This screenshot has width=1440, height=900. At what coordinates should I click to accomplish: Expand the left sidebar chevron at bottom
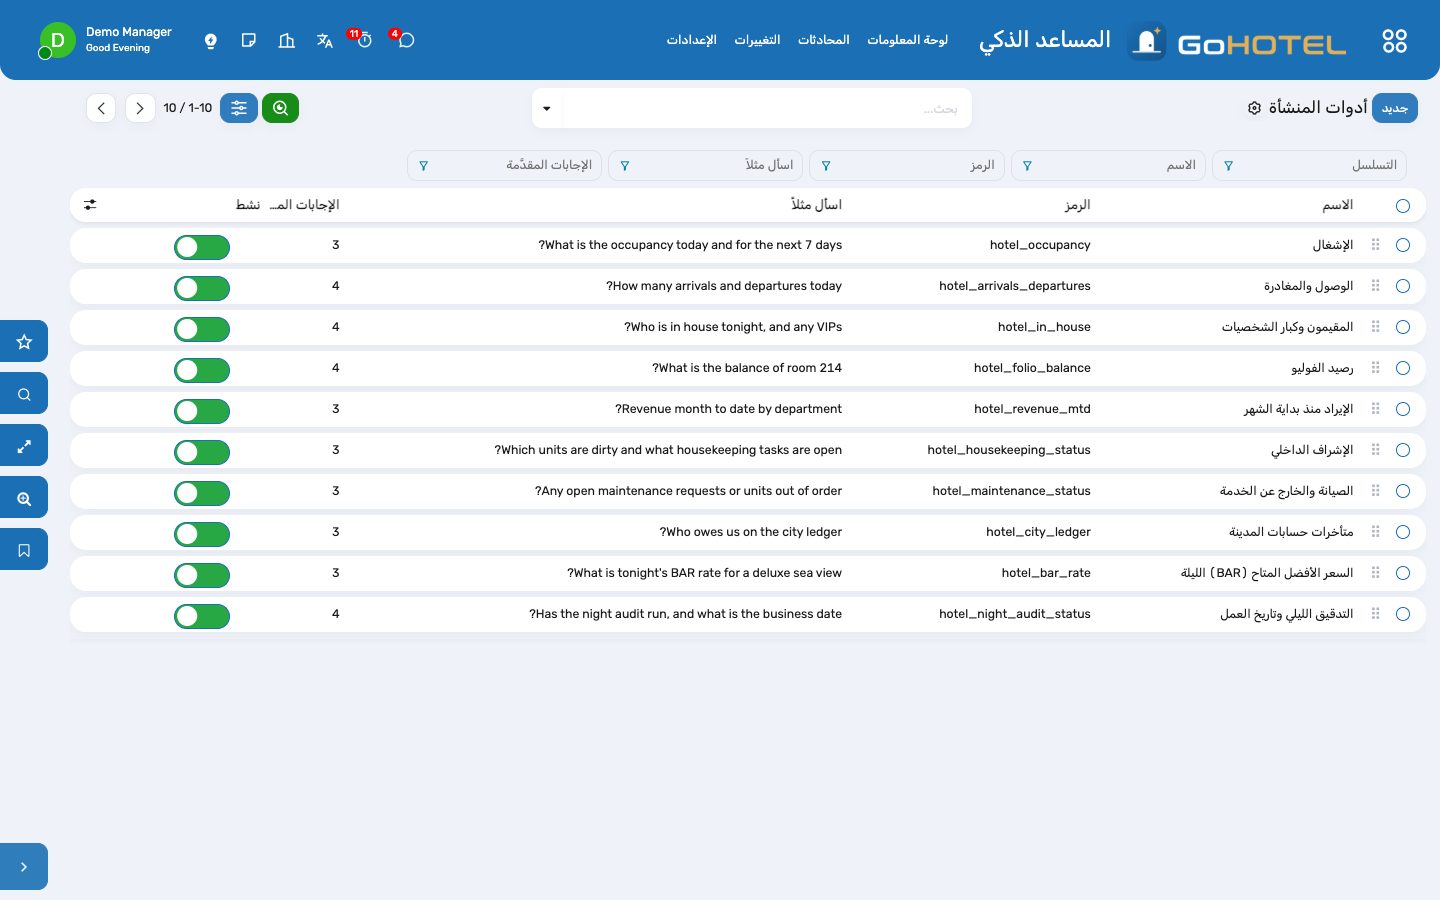click(24, 867)
